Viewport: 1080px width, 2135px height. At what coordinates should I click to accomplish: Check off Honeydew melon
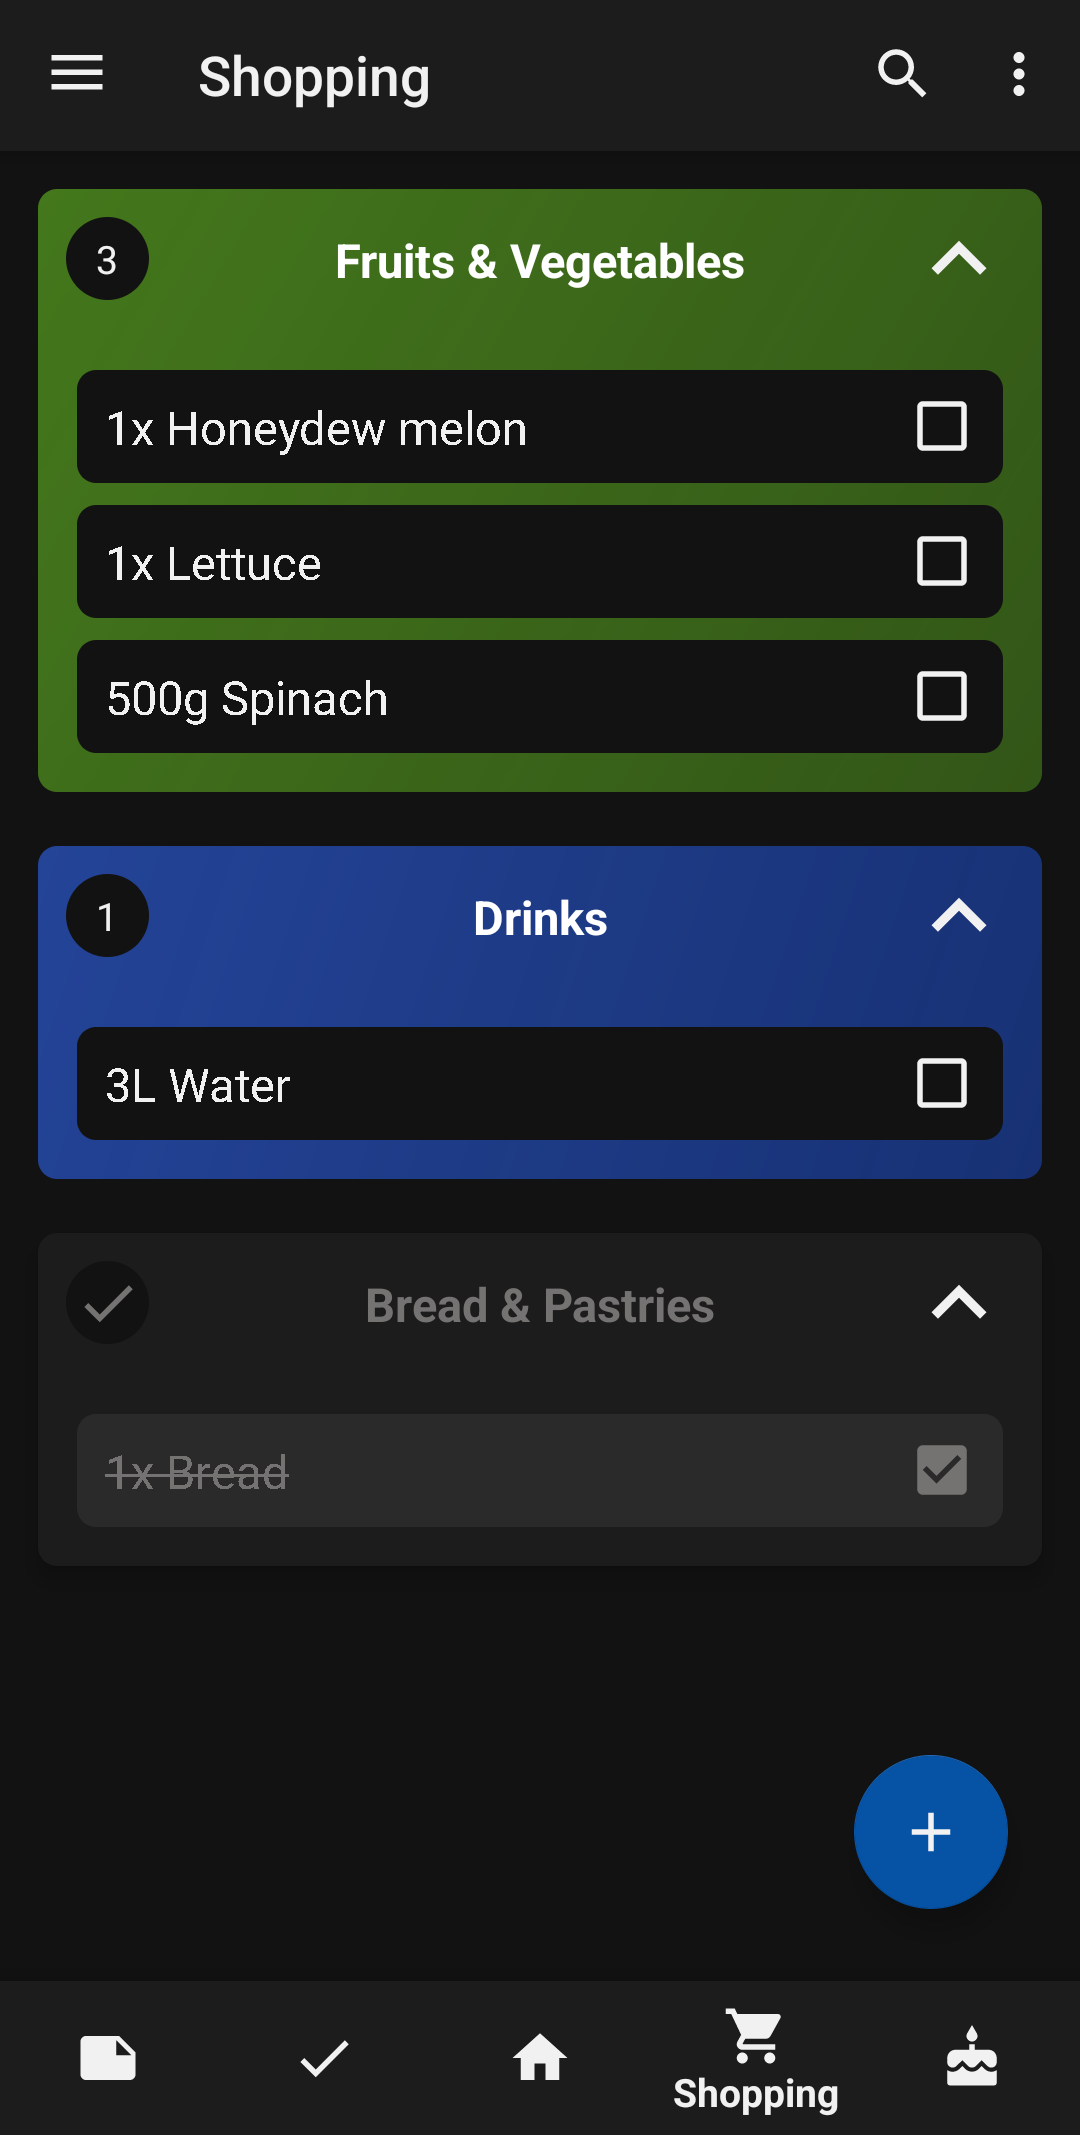coord(941,427)
